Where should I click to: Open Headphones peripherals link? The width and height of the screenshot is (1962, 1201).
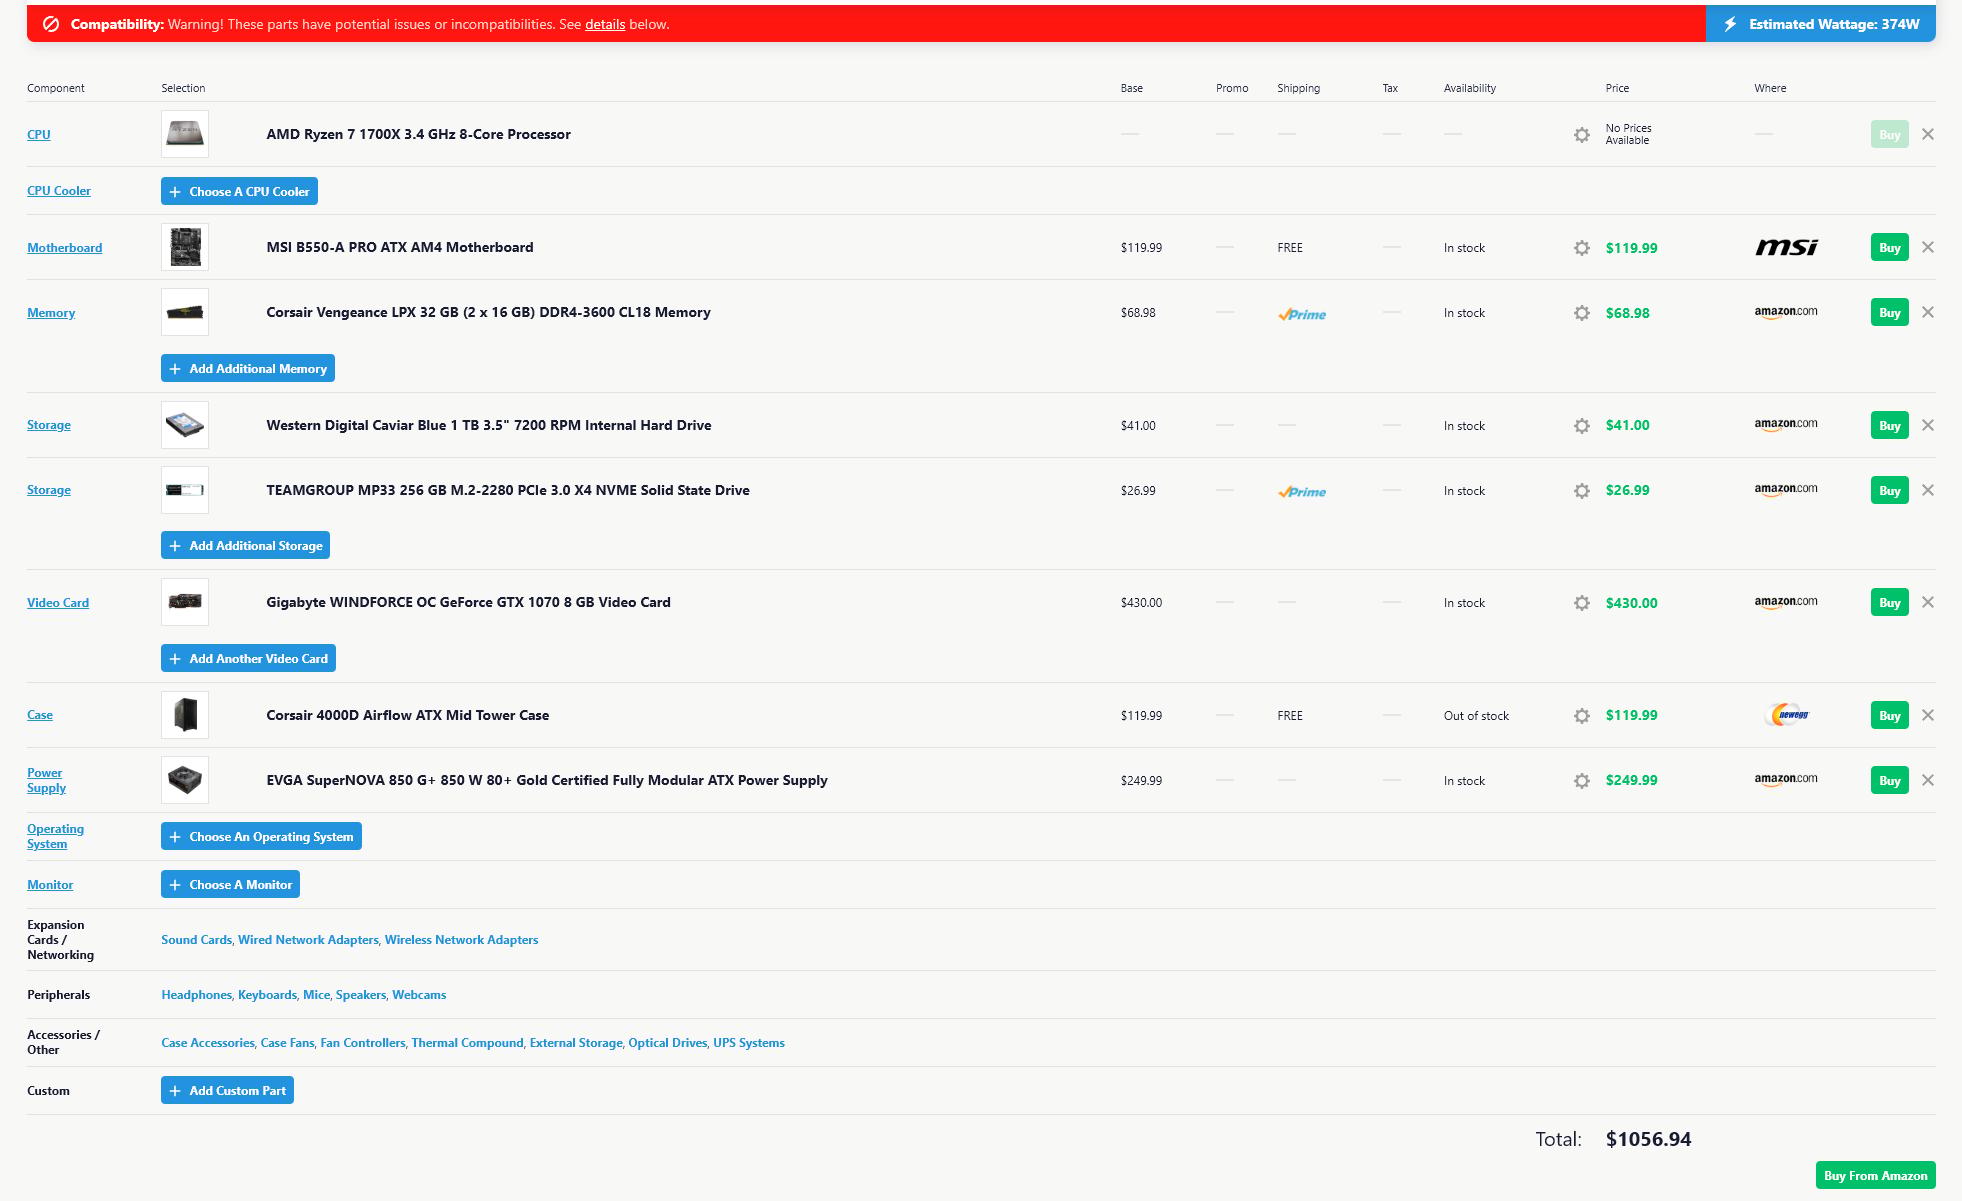point(196,994)
